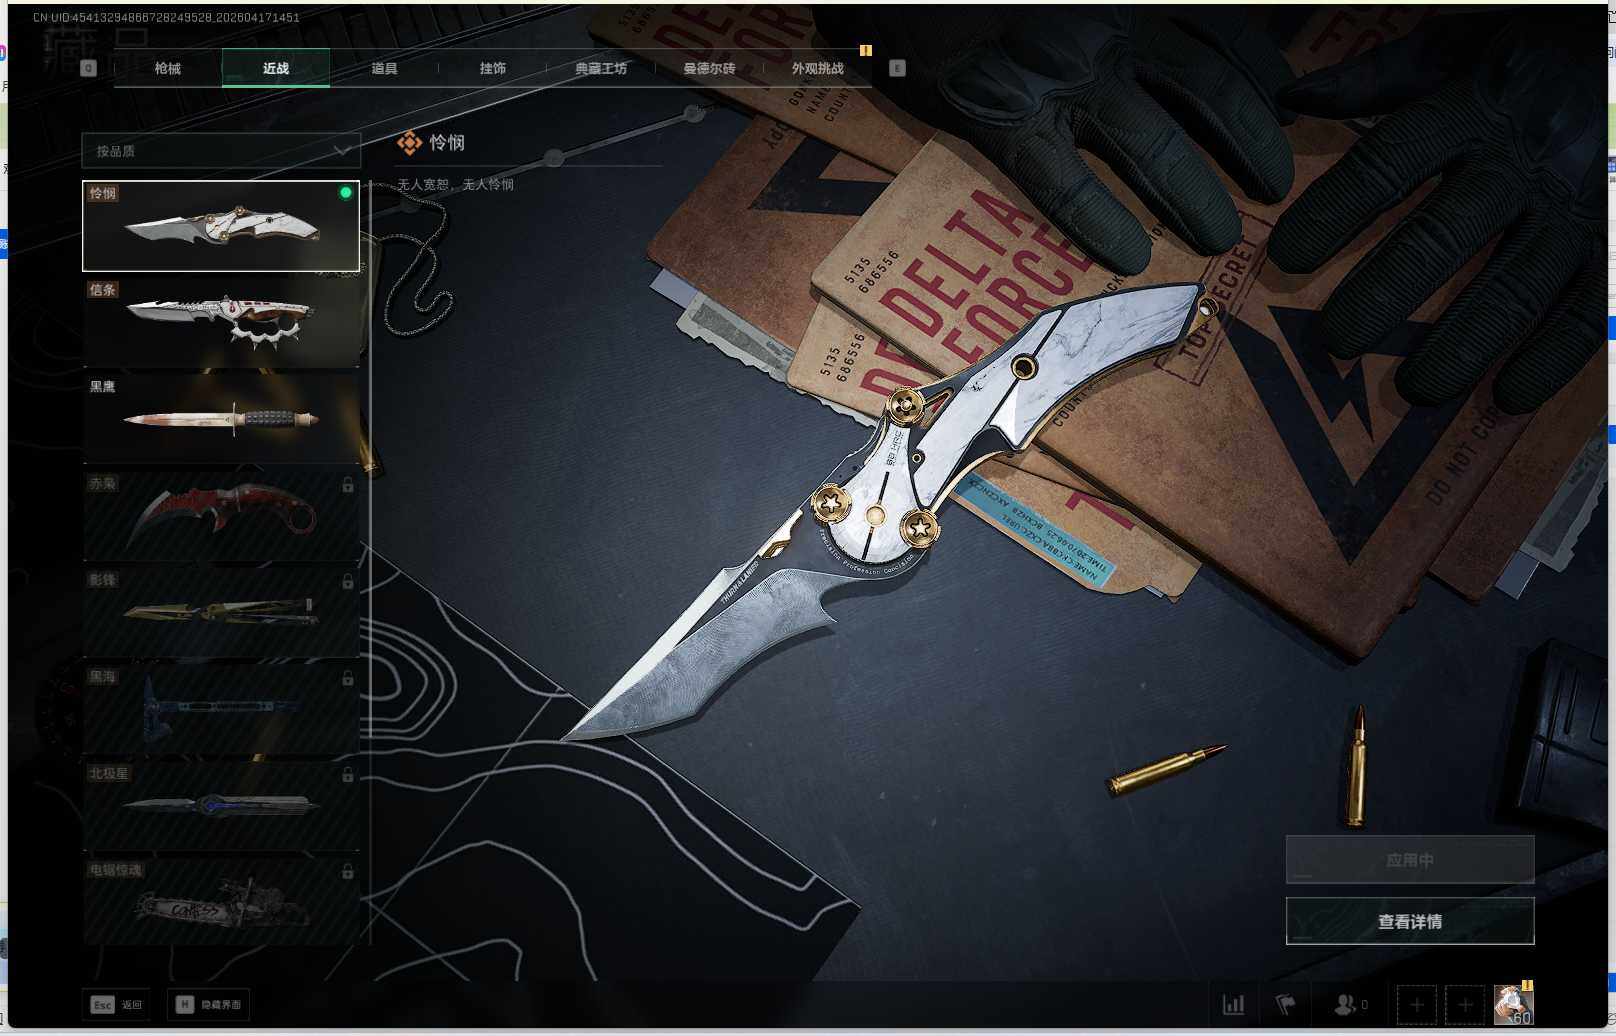
Task: Click the flags icon in bottom bar
Action: pos(1286,1004)
